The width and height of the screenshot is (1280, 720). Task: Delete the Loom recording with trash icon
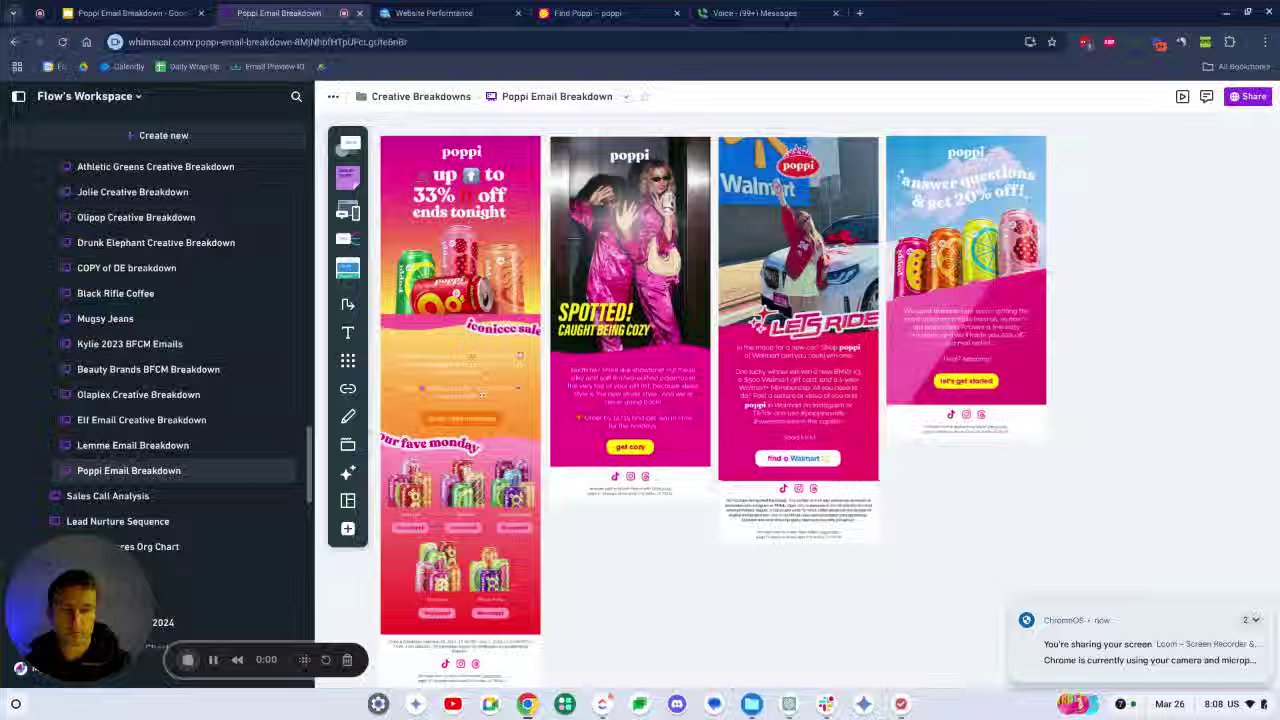347,660
